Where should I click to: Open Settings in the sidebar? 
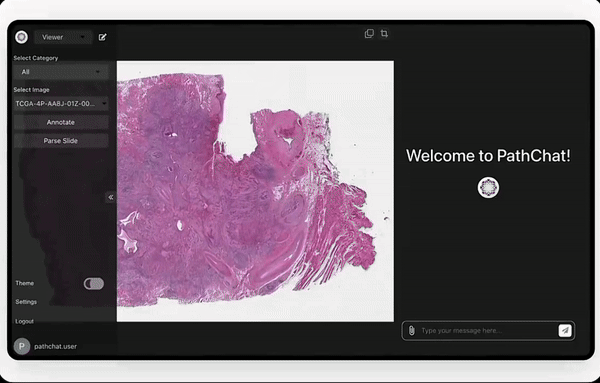(x=26, y=302)
